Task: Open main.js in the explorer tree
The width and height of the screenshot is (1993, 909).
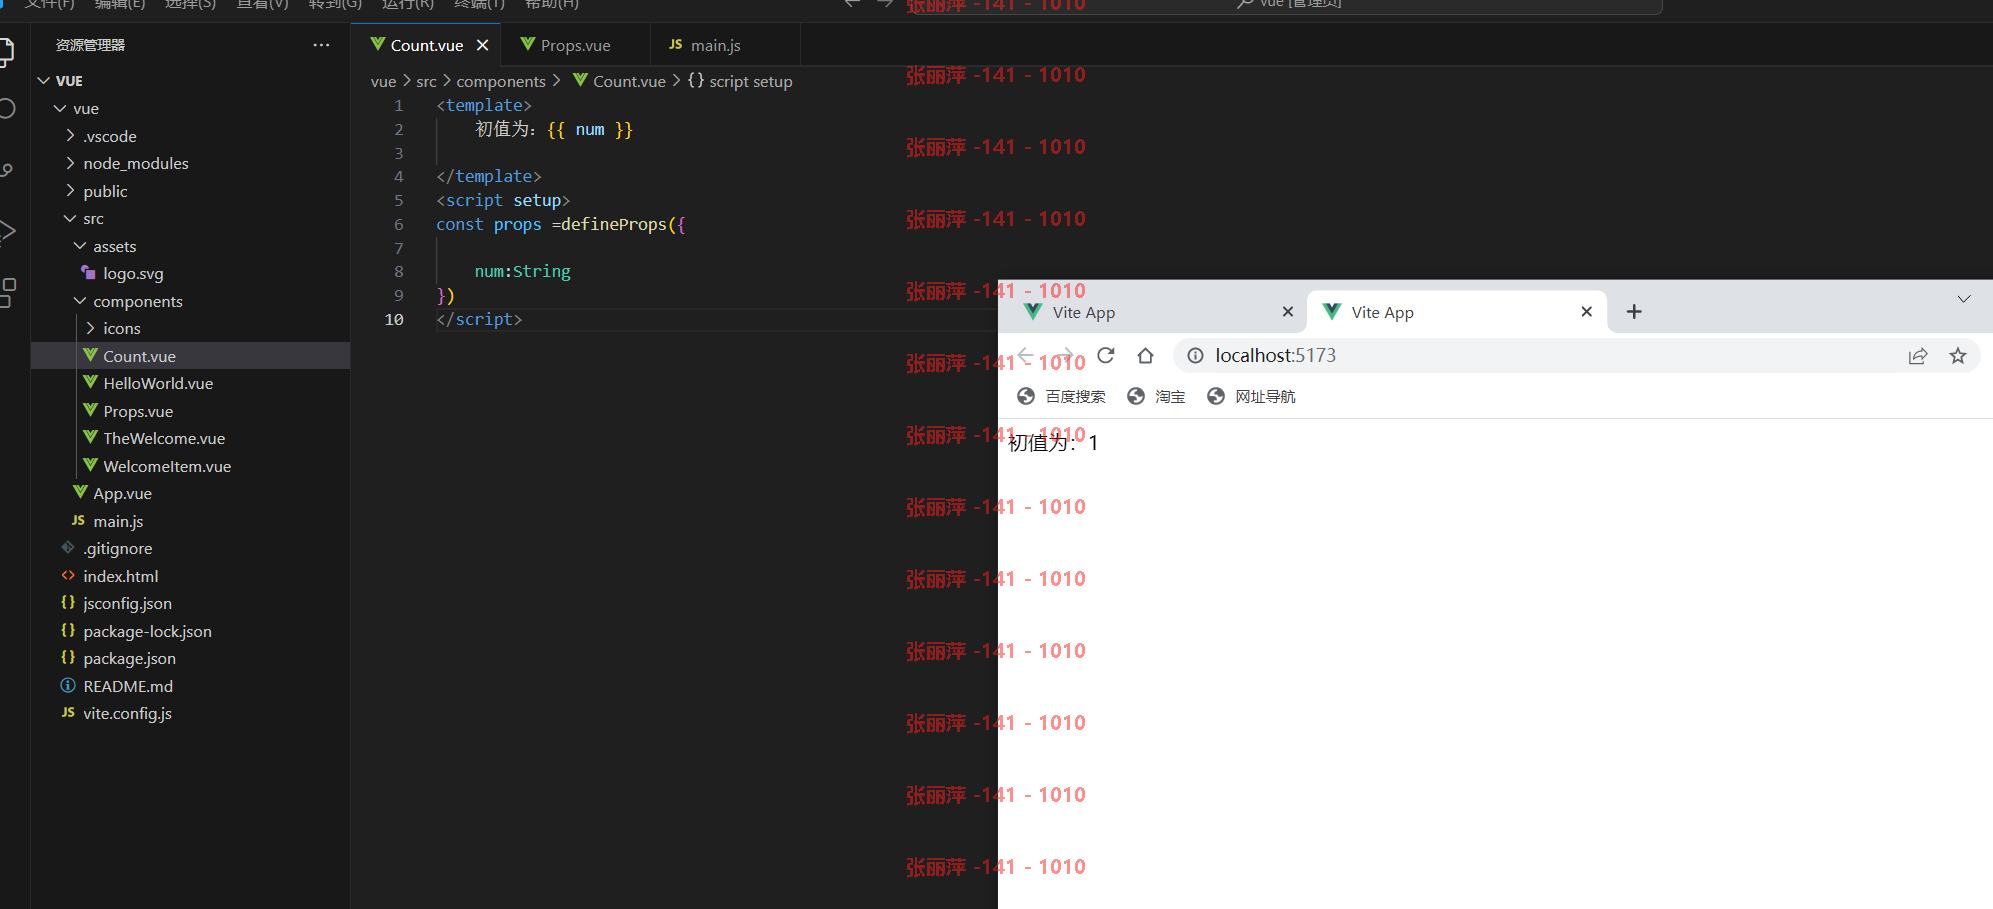Action: 190,521
